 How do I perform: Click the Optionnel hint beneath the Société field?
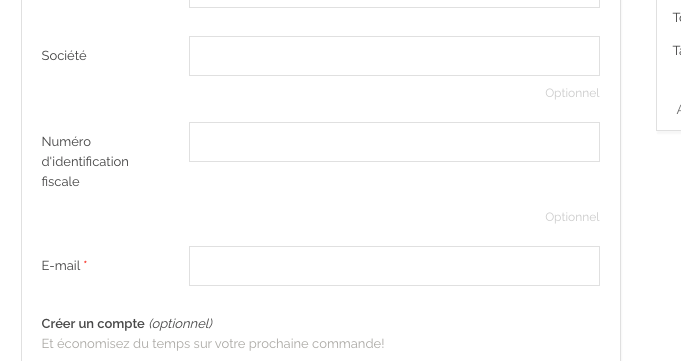[572, 93]
